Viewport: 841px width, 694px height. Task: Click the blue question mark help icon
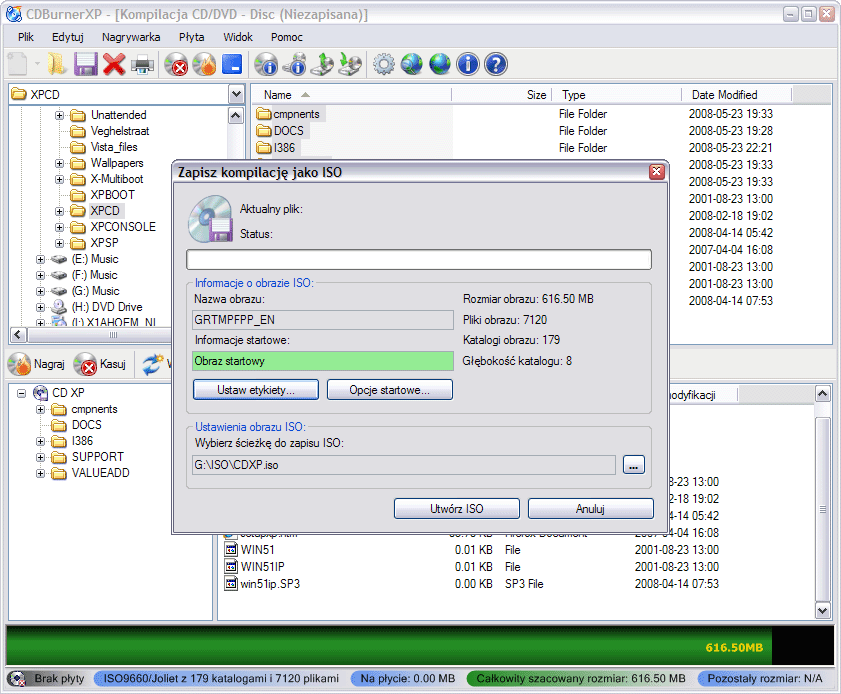(x=496, y=64)
